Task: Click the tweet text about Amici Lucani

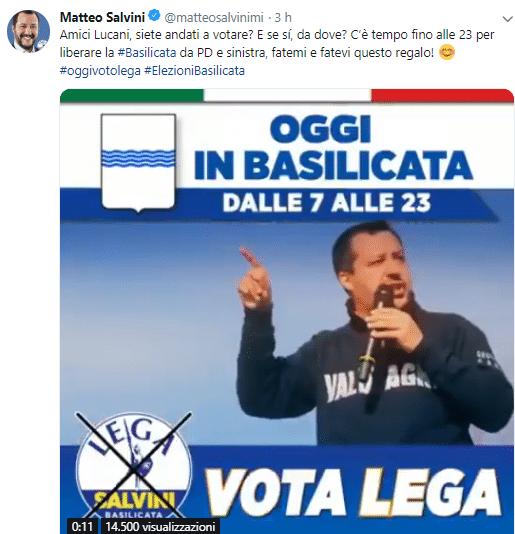Action: [x=277, y=53]
